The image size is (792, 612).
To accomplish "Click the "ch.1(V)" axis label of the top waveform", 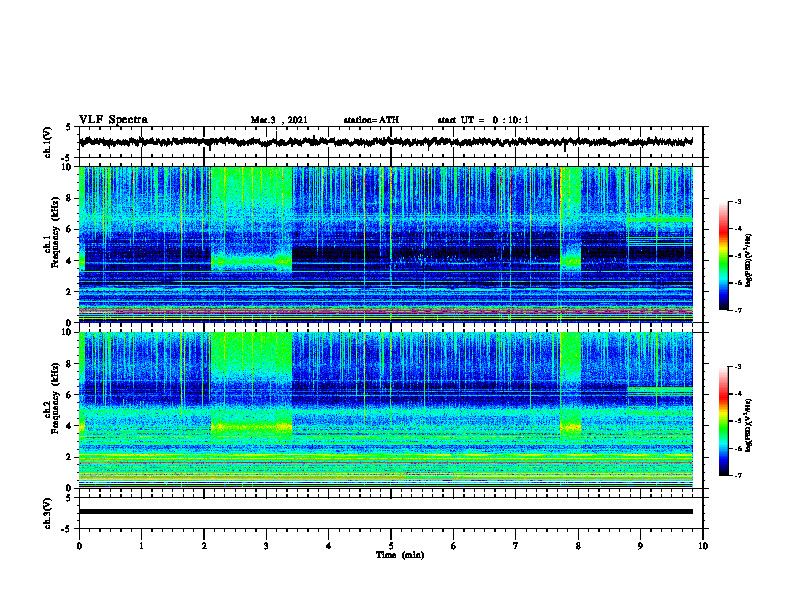I will pos(48,142).
